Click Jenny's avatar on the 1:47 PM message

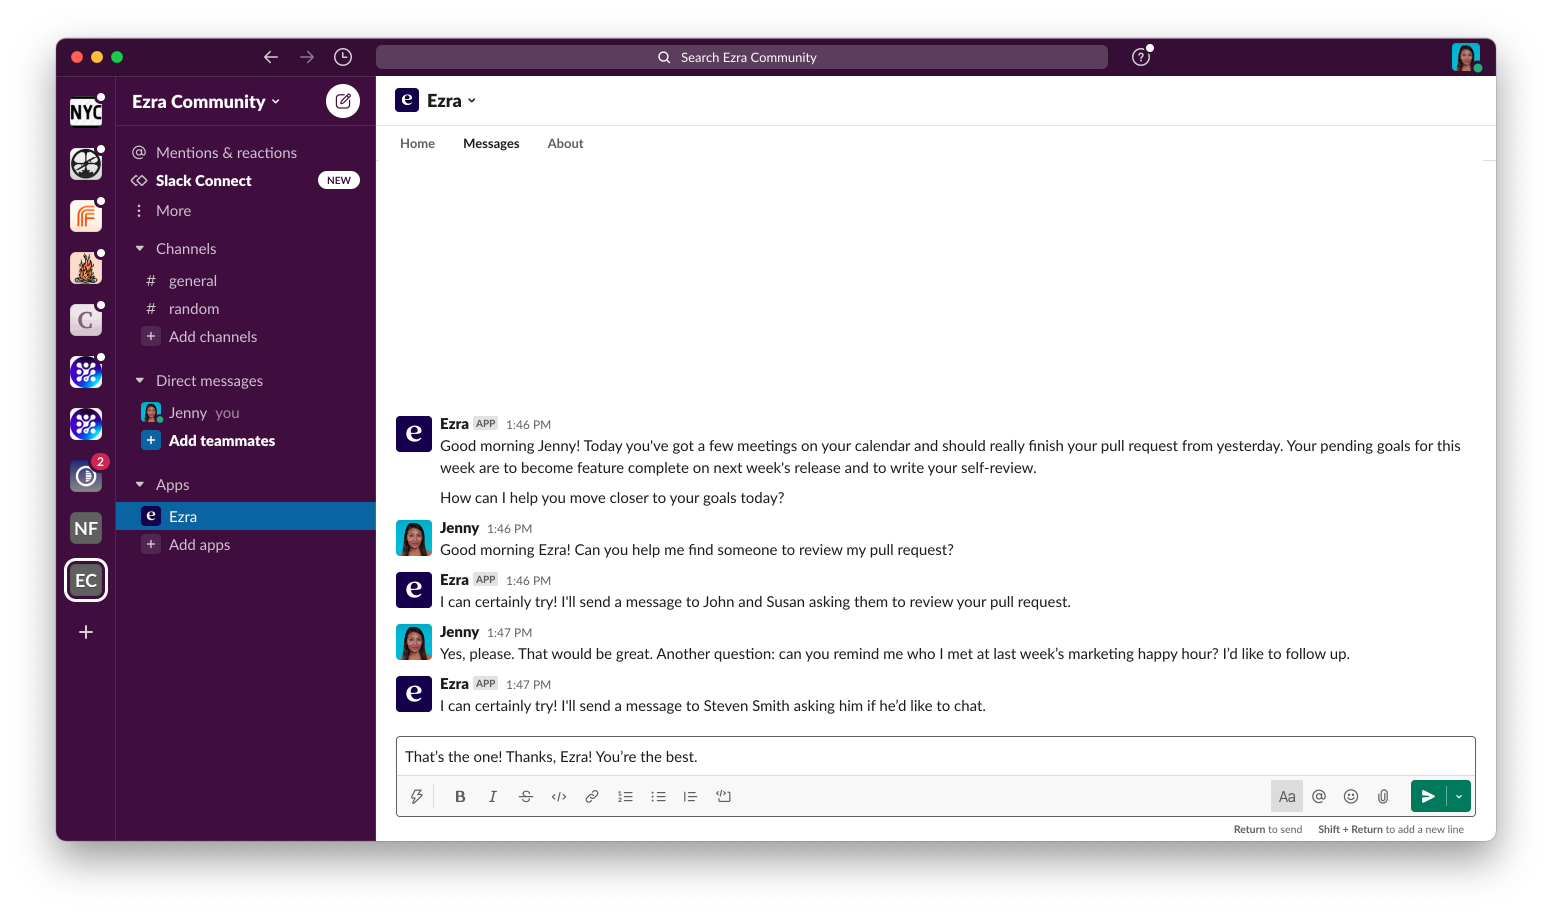click(x=414, y=642)
